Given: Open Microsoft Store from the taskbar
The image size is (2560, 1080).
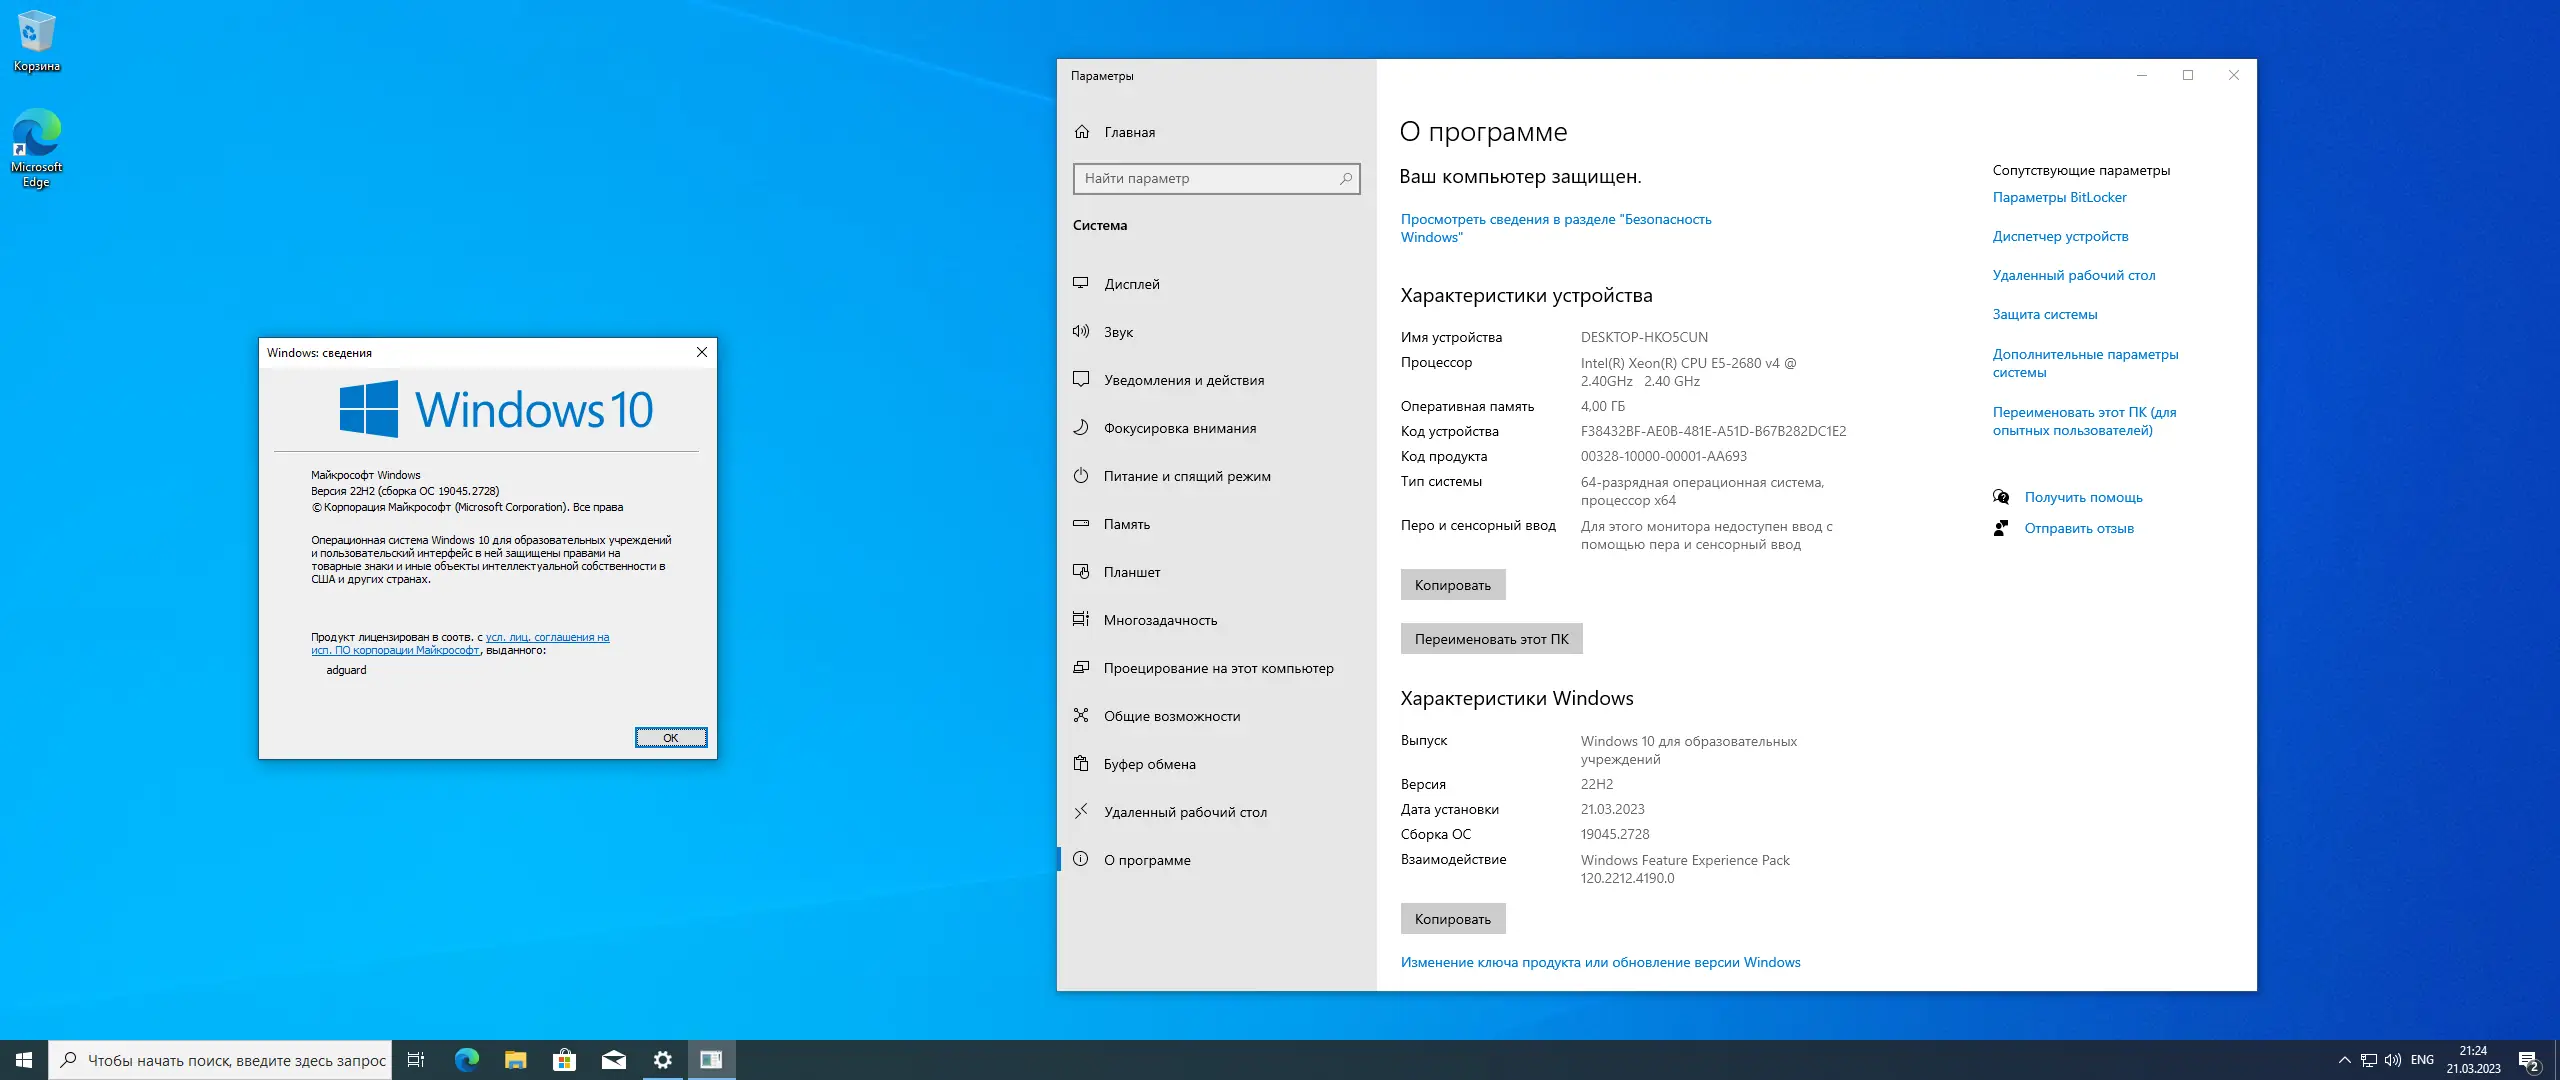Looking at the screenshot, I should pos(565,1060).
